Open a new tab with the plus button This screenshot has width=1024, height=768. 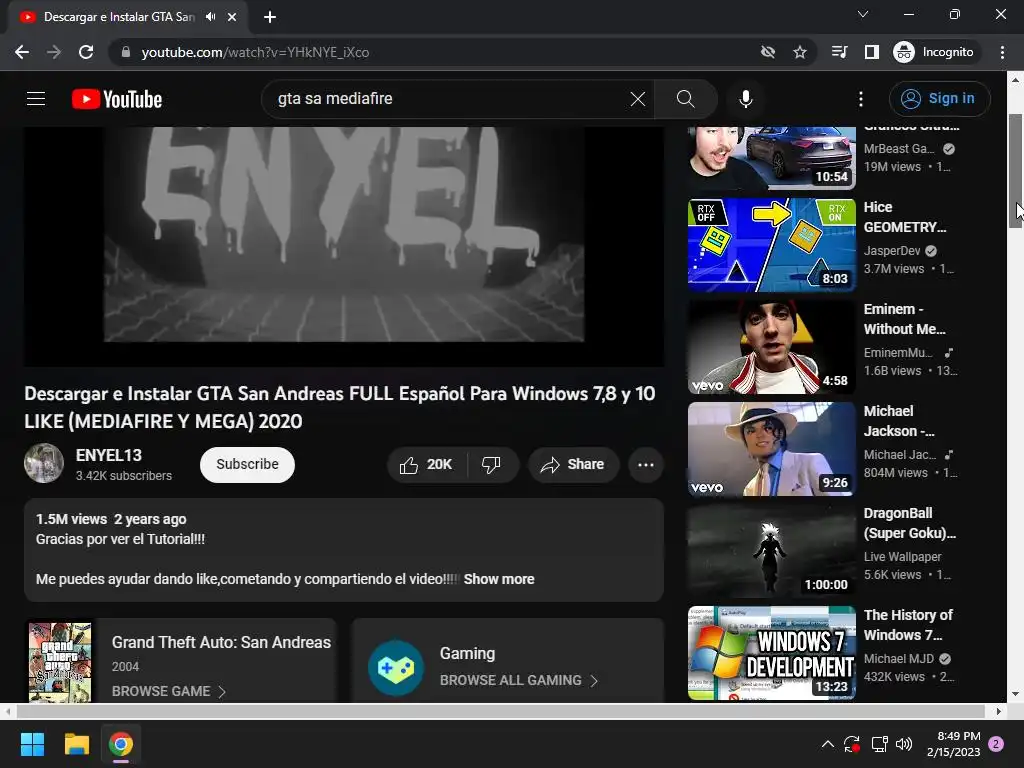[270, 17]
